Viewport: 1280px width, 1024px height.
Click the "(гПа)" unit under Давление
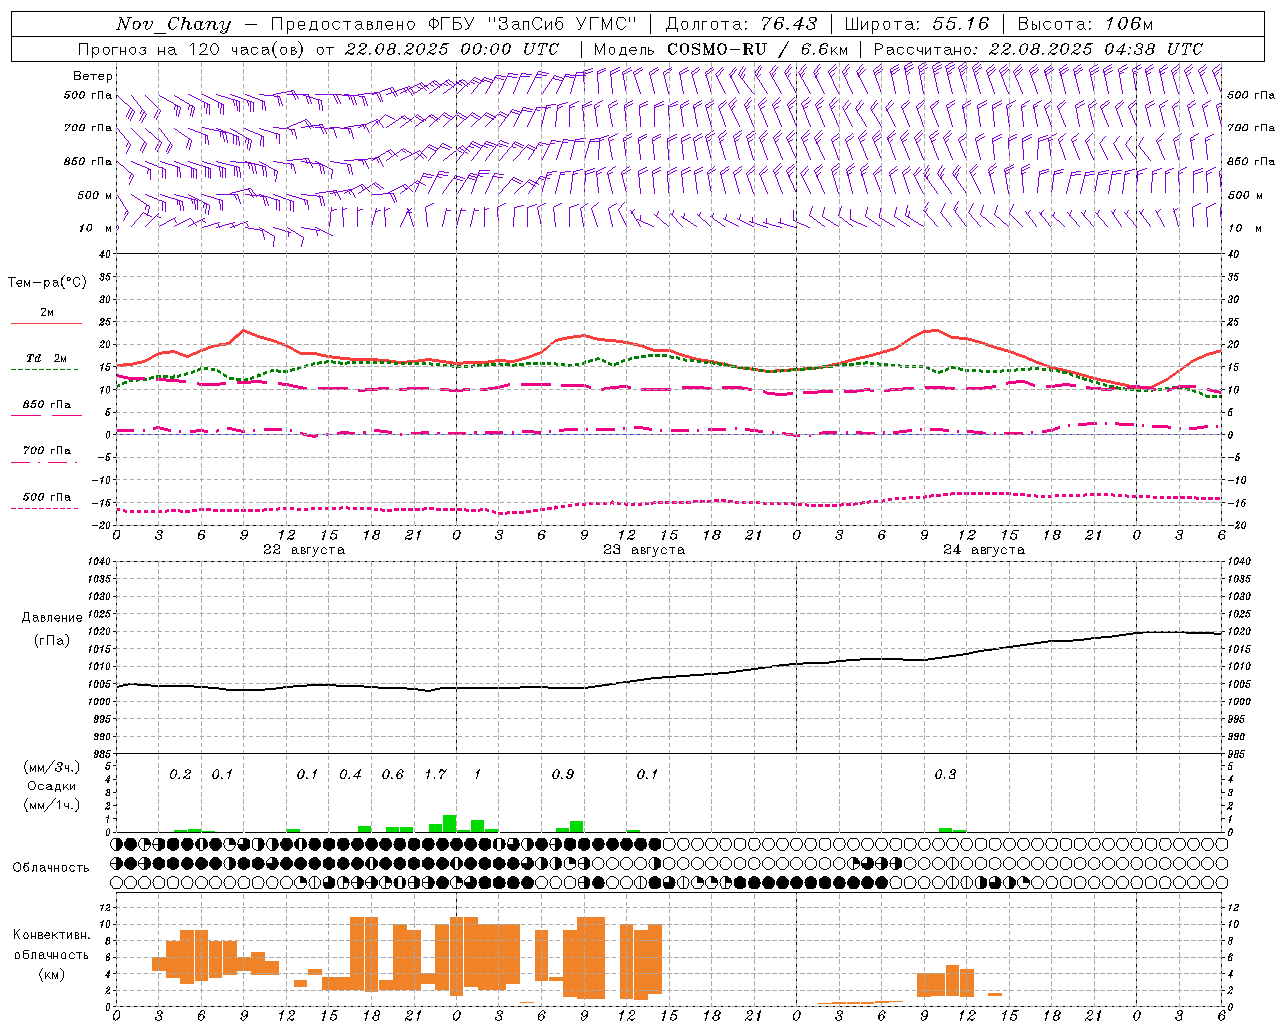click(x=52, y=641)
